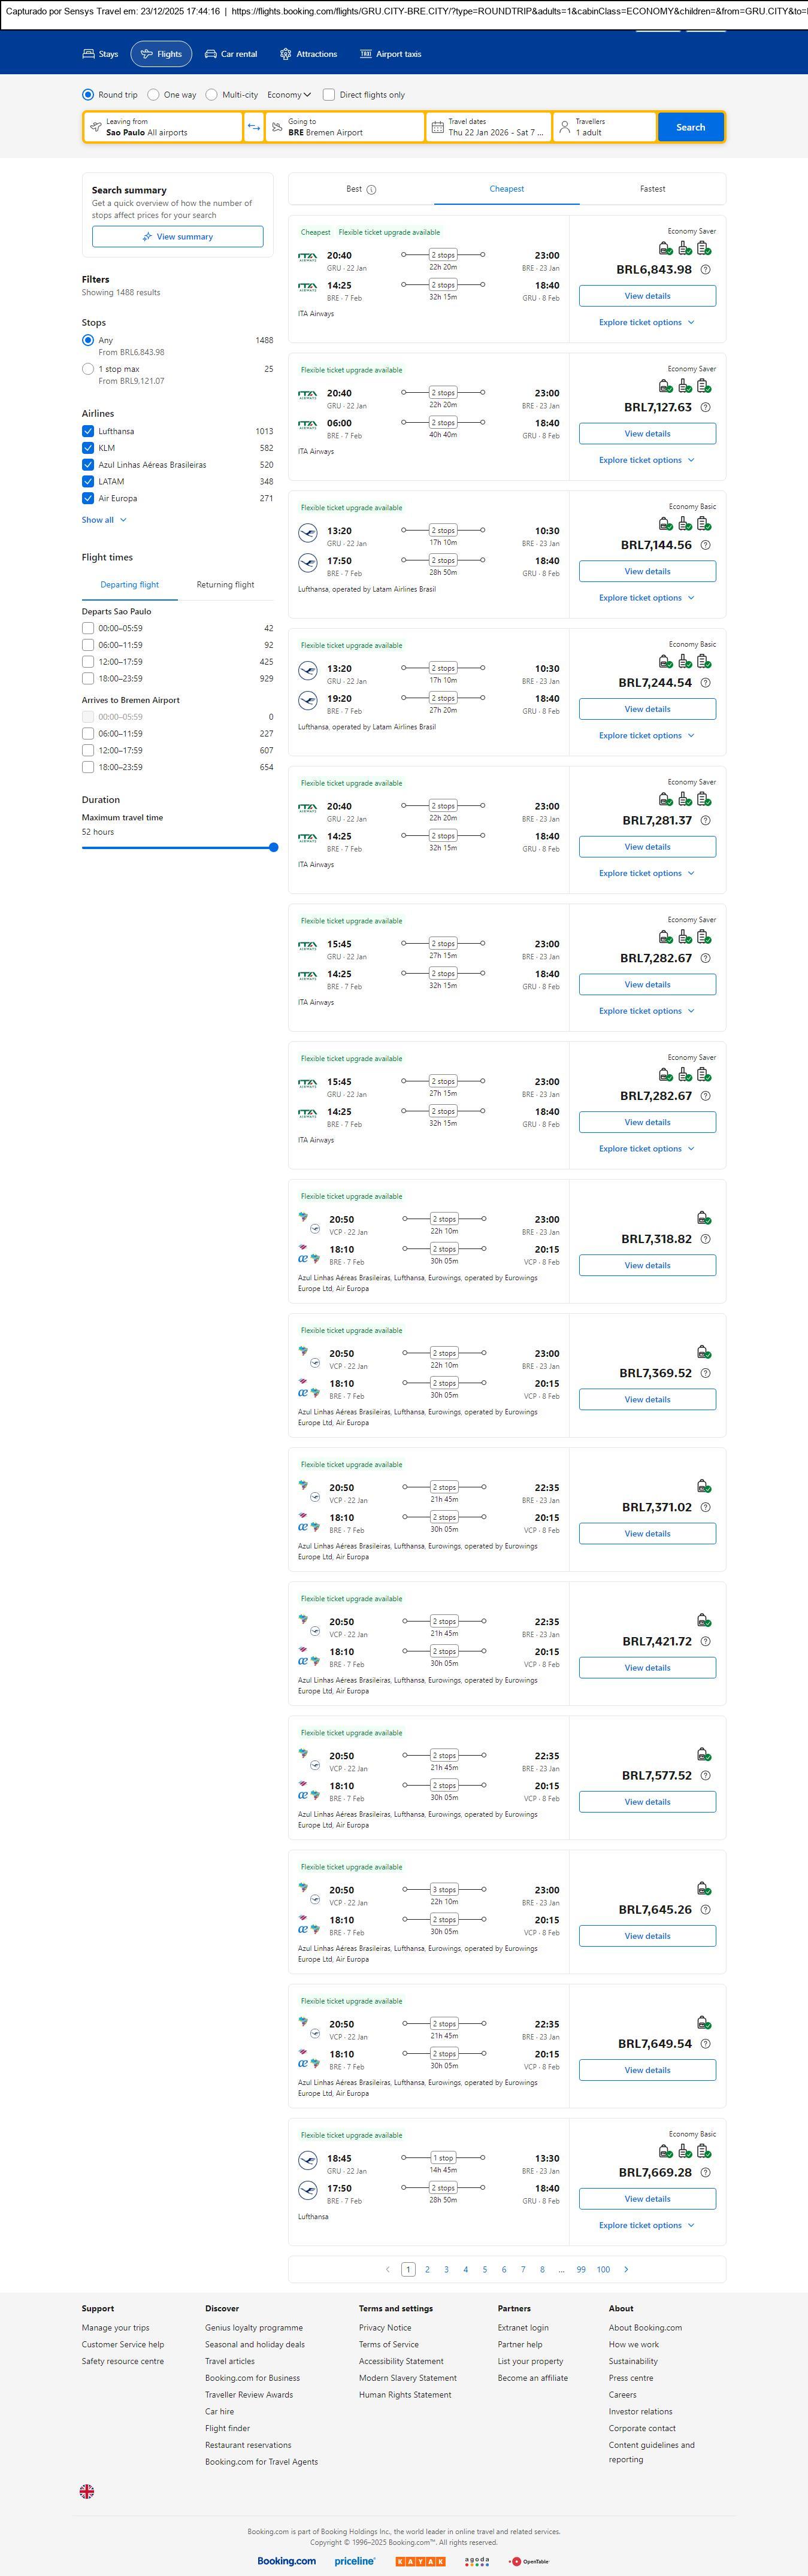This screenshot has width=808, height=2576.
Task: Click the UK flag language icon
Action: 87,2491
